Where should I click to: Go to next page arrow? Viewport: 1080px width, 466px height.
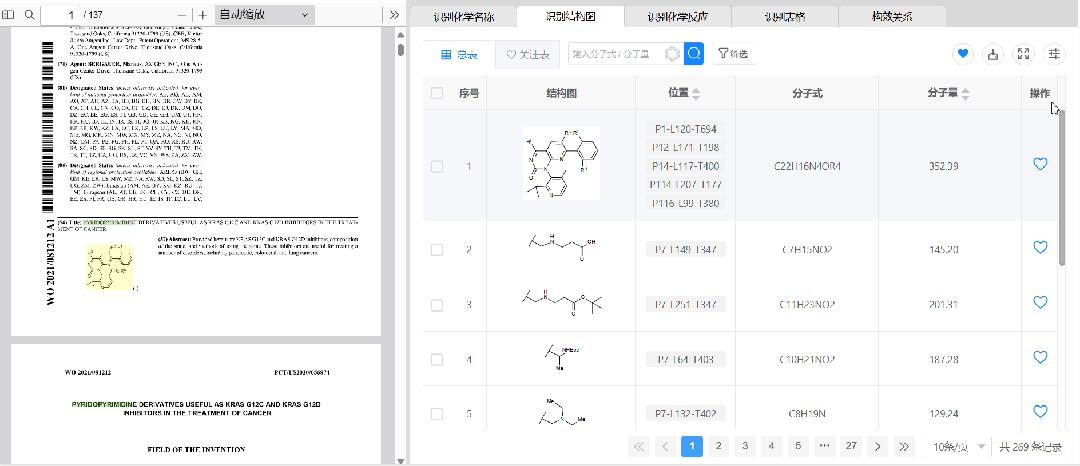coord(877,447)
